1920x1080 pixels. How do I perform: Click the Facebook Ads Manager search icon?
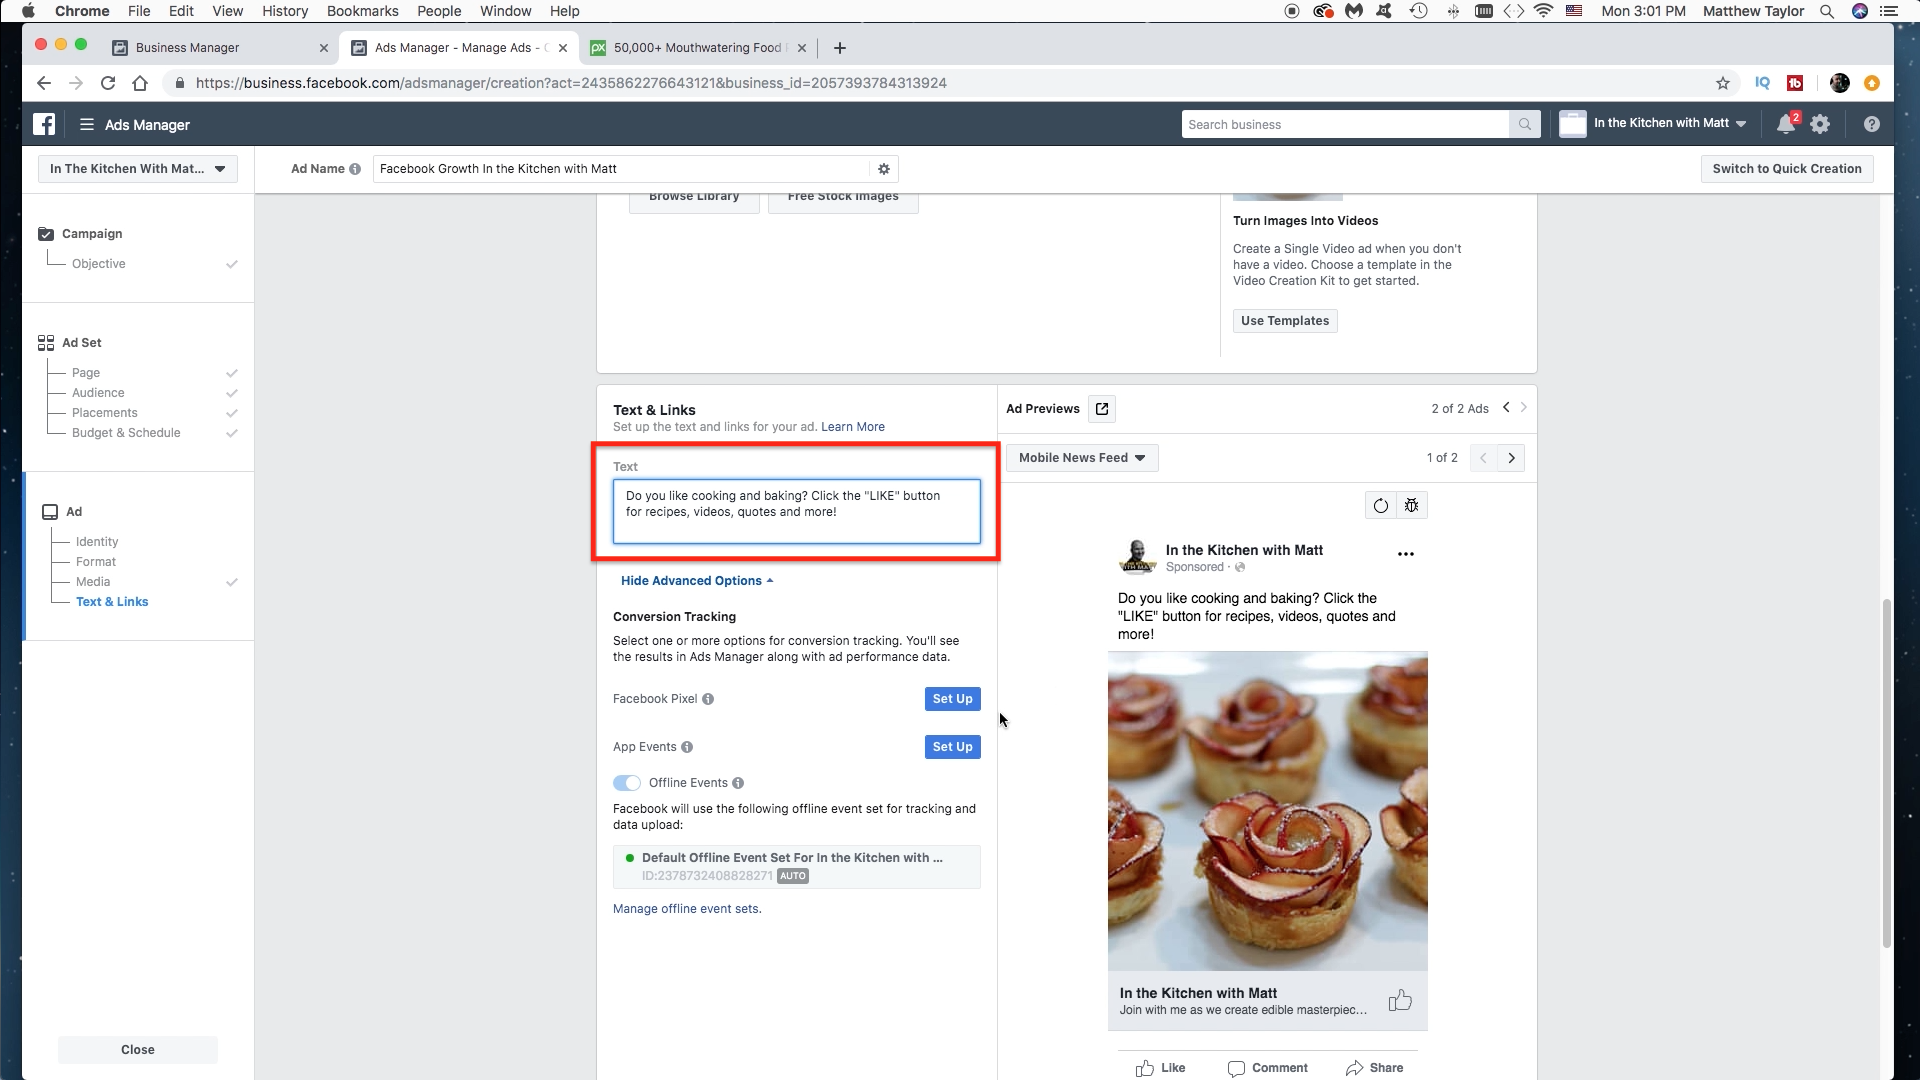[x=1524, y=124]
